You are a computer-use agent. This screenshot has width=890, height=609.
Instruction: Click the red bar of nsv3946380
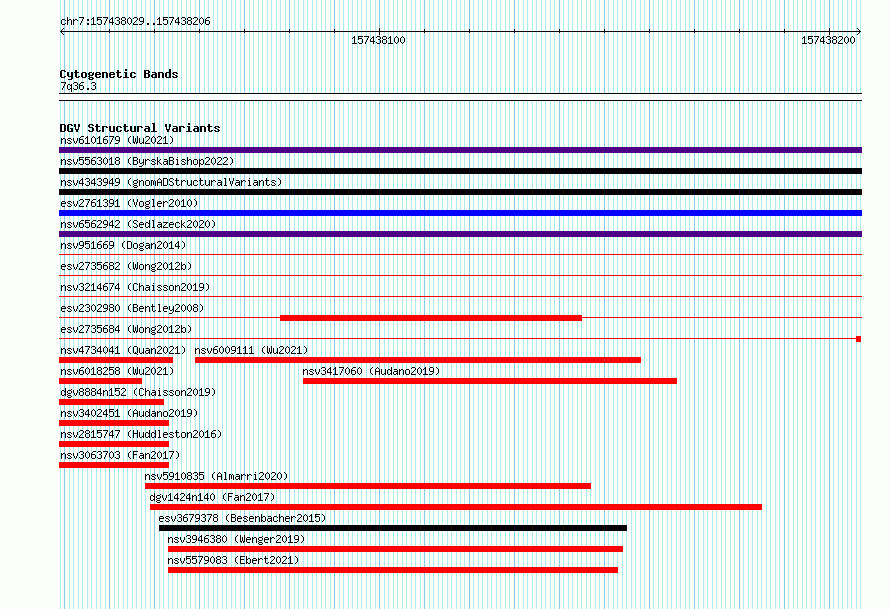[x=395, y=549]
